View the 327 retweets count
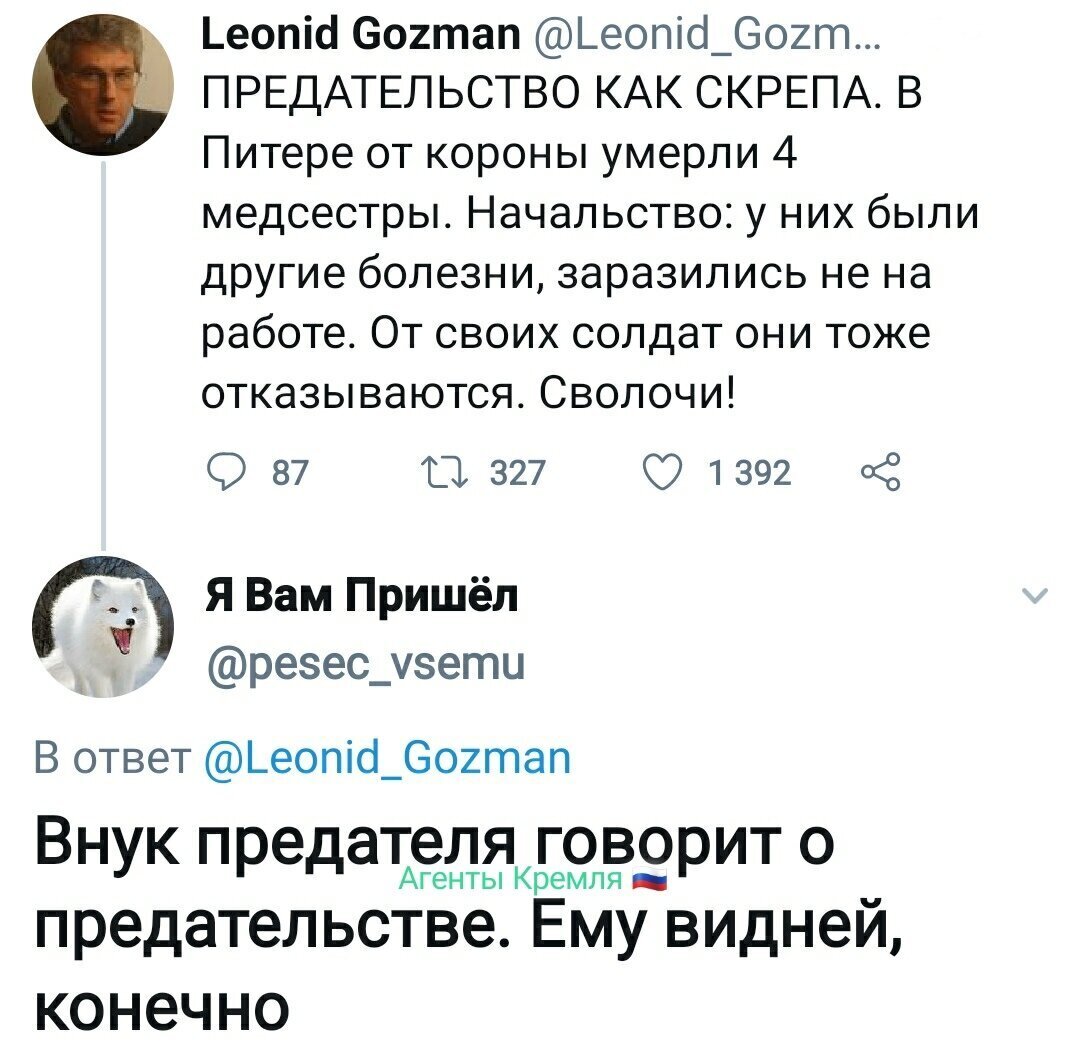 coord(518,474)
